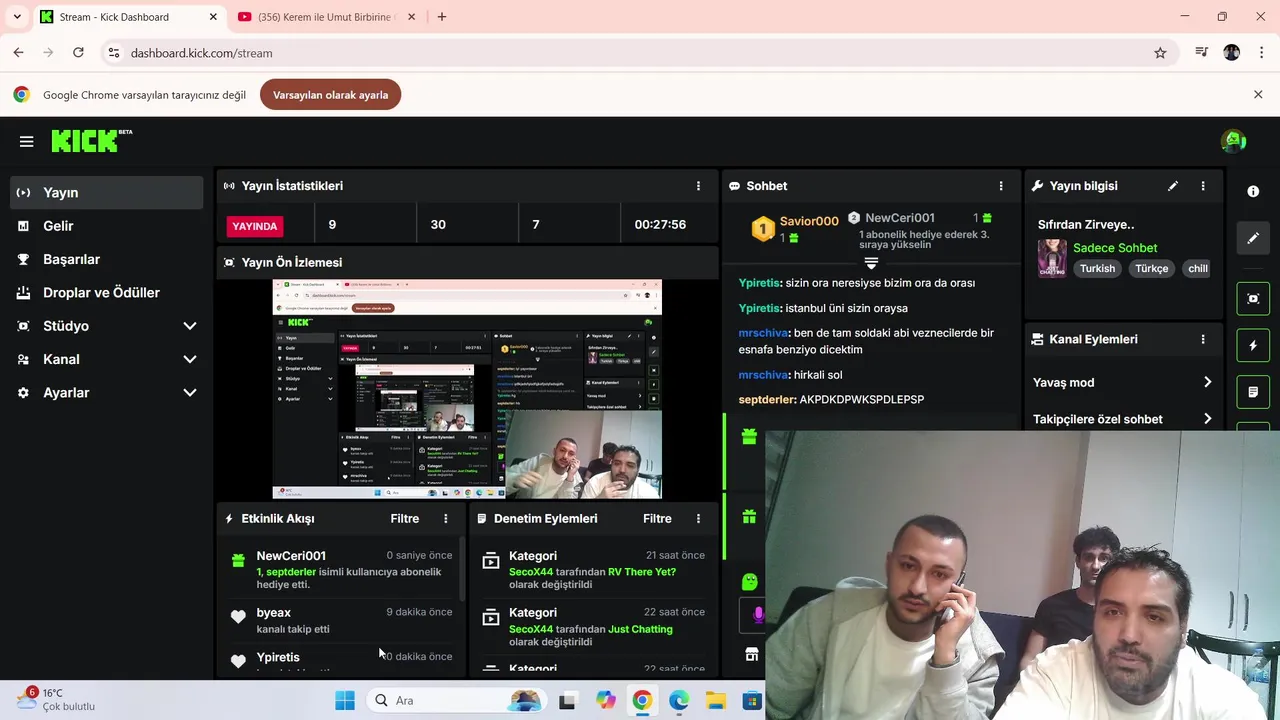Click the YAYINDA live badge

(x=255, y=226)
